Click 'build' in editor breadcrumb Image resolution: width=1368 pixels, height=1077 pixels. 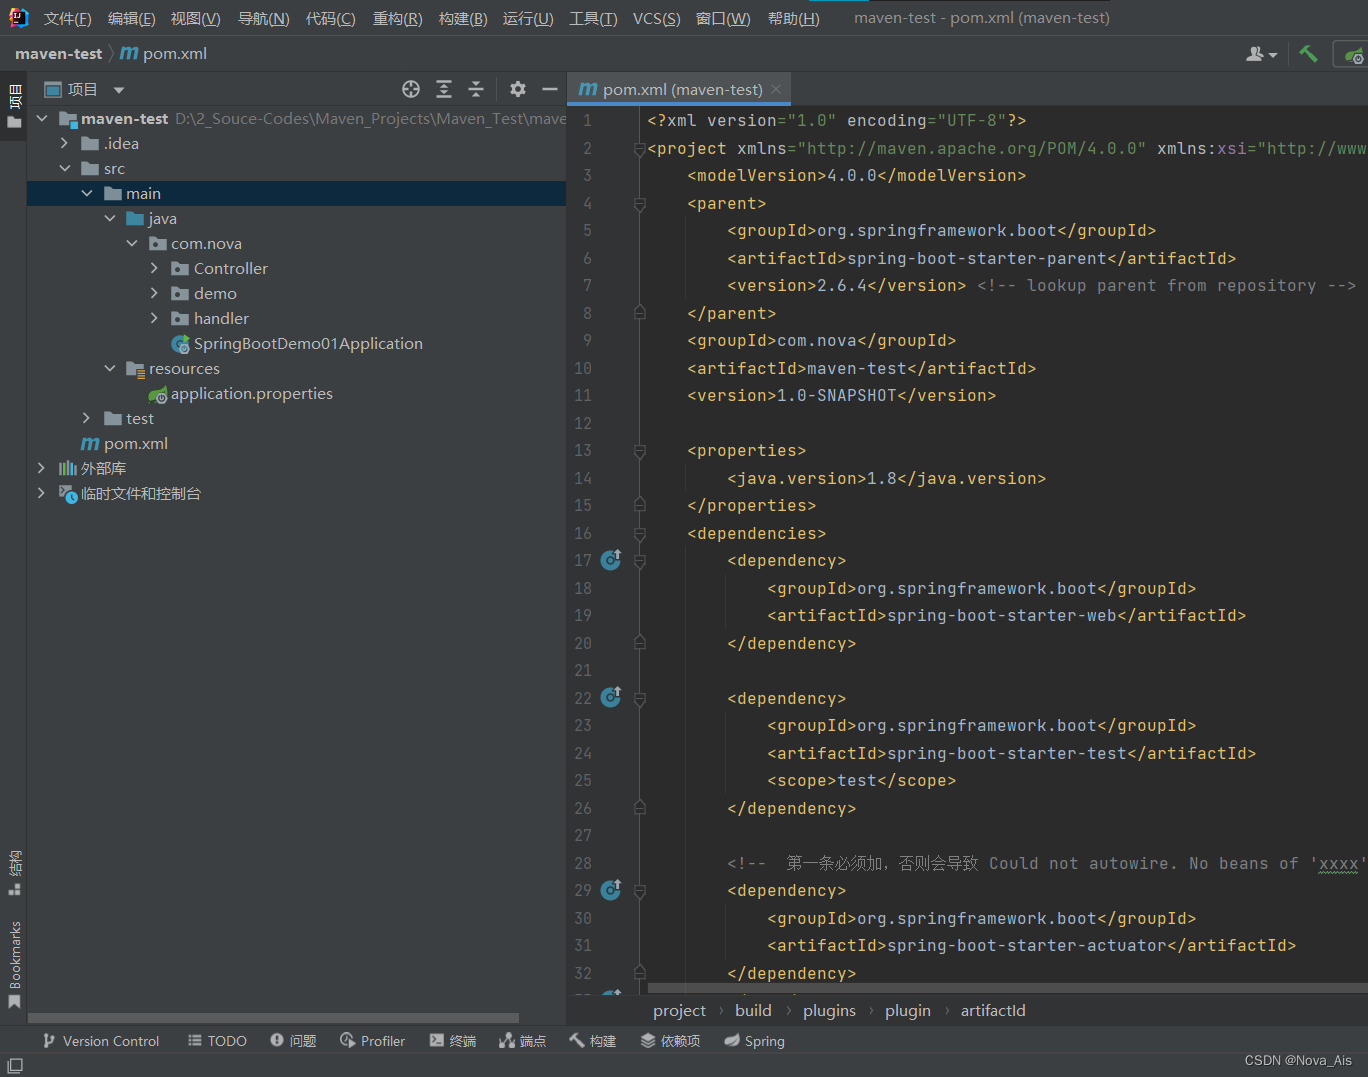coord(753,1010)
